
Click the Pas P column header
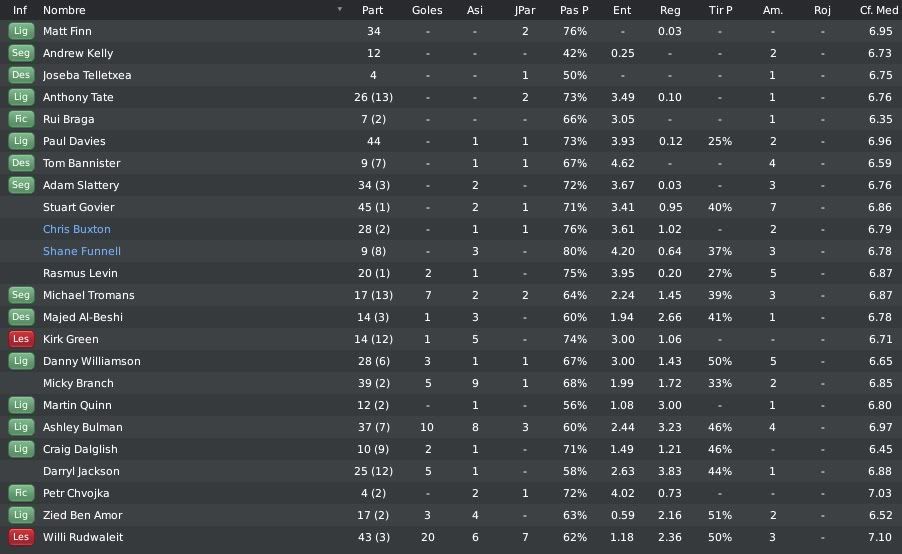(x=574, y=10)
